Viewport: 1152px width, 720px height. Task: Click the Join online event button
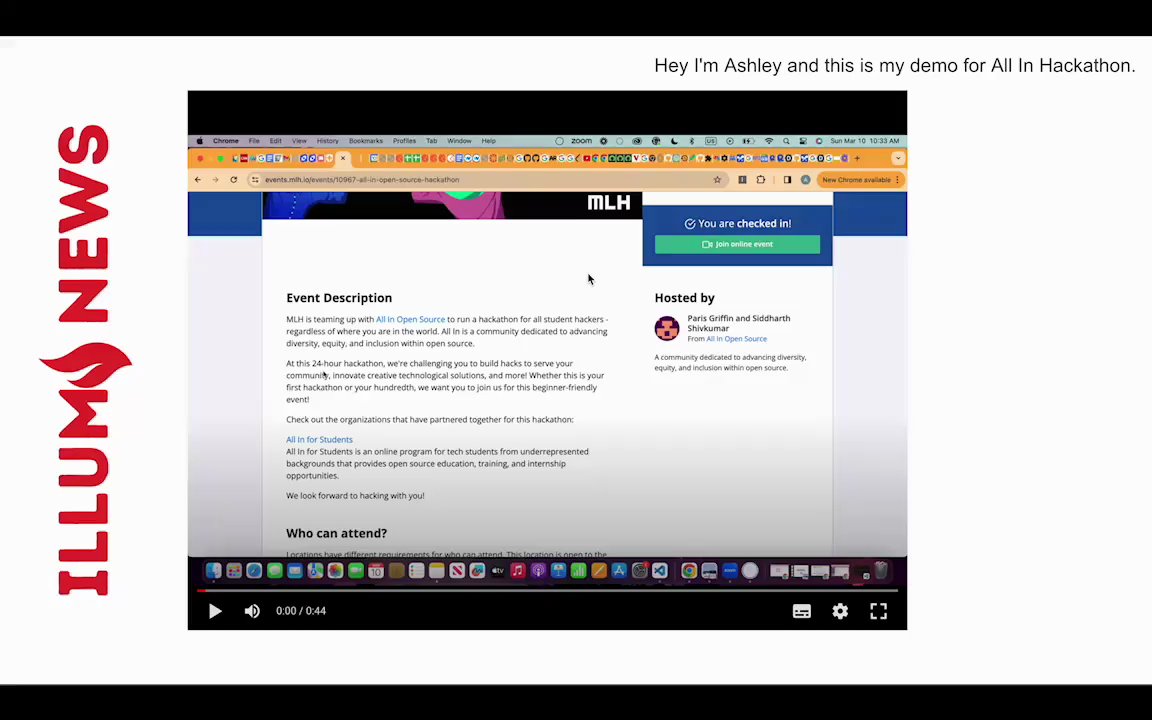pos(737,244)
